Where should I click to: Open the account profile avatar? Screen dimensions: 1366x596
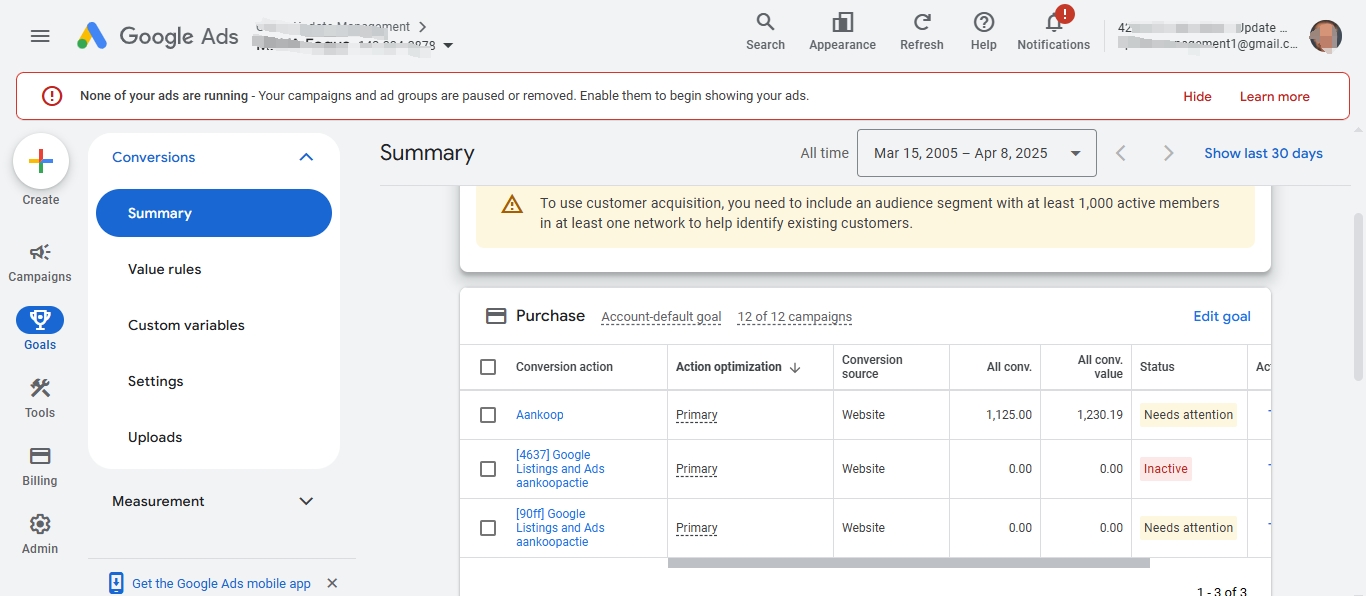1326,36
